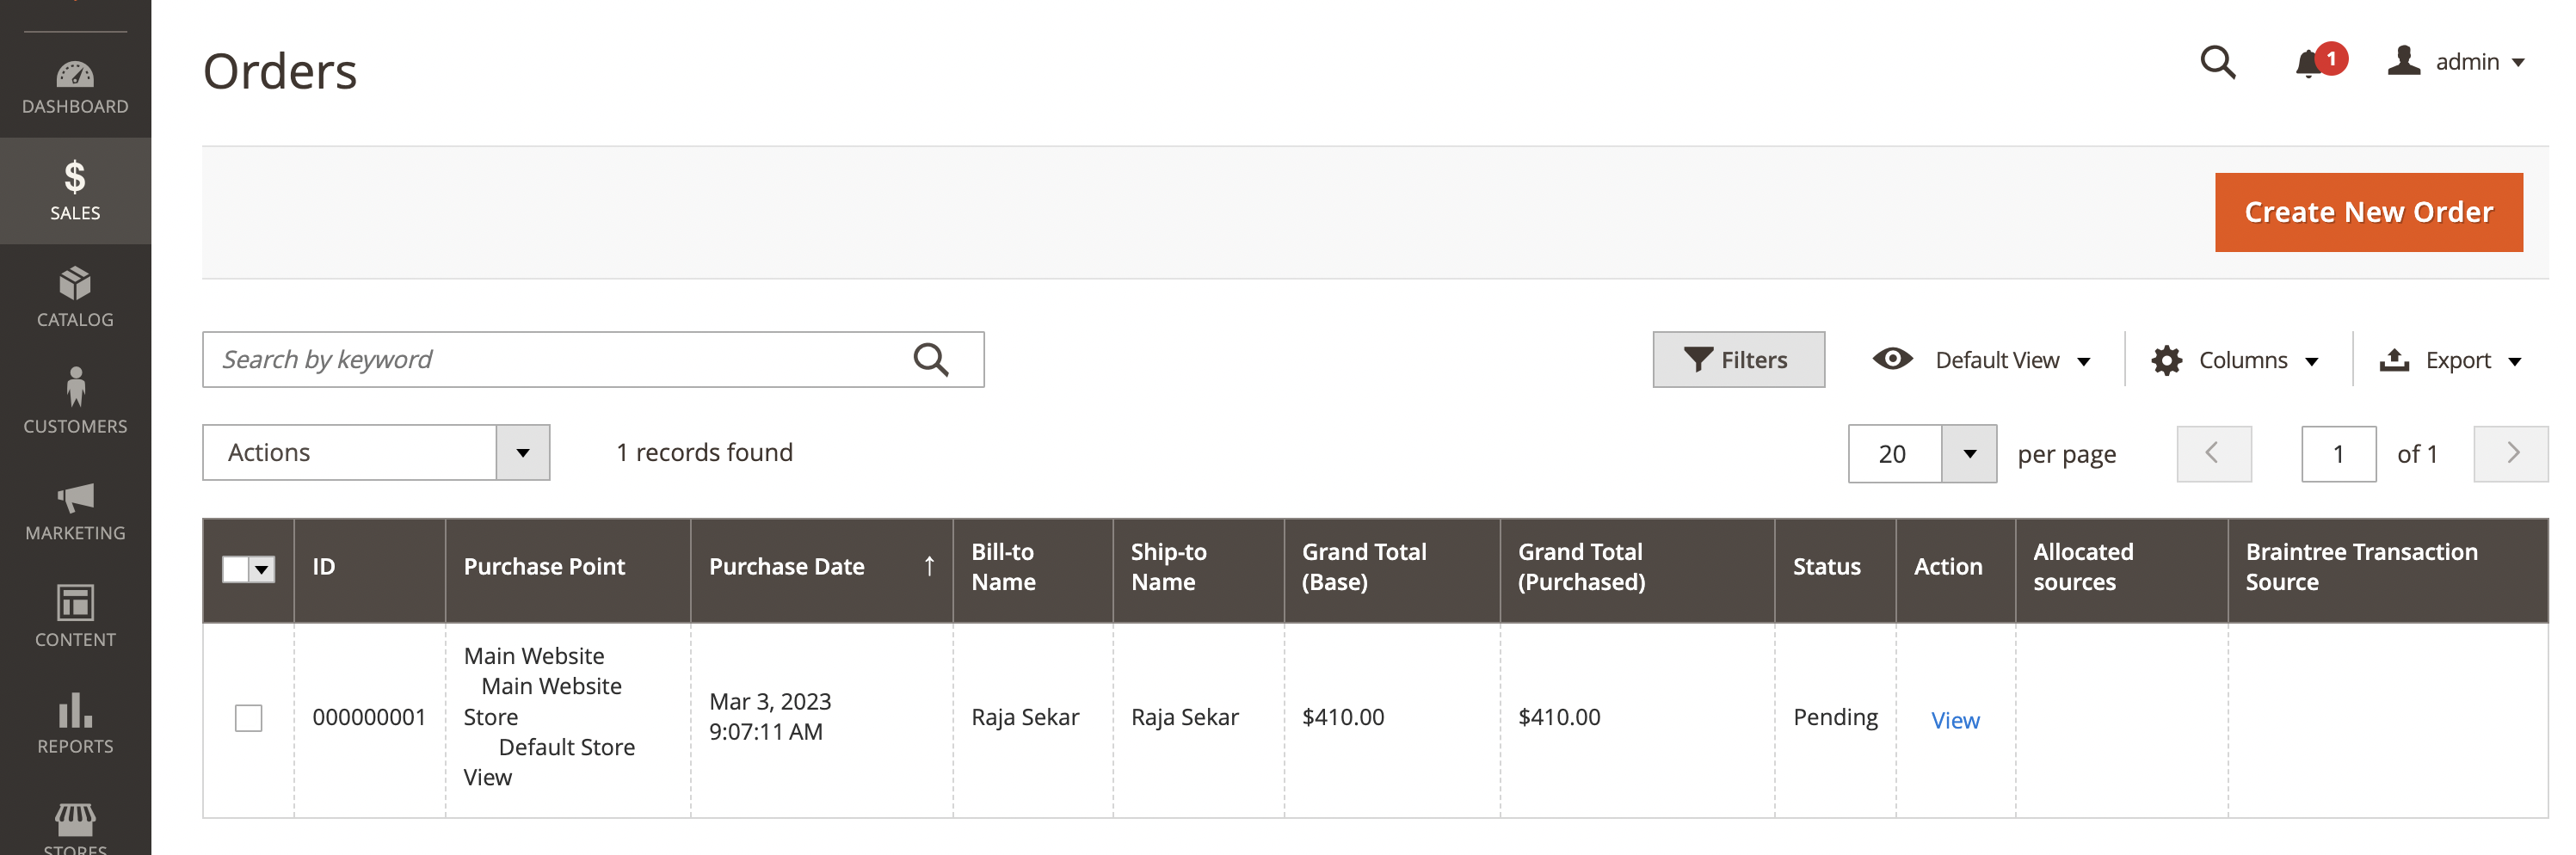Image resolution: width=2576 pixels, height=855 pixels.
Task: Click the Create New Order button
Action: [x=2368, y=211]
